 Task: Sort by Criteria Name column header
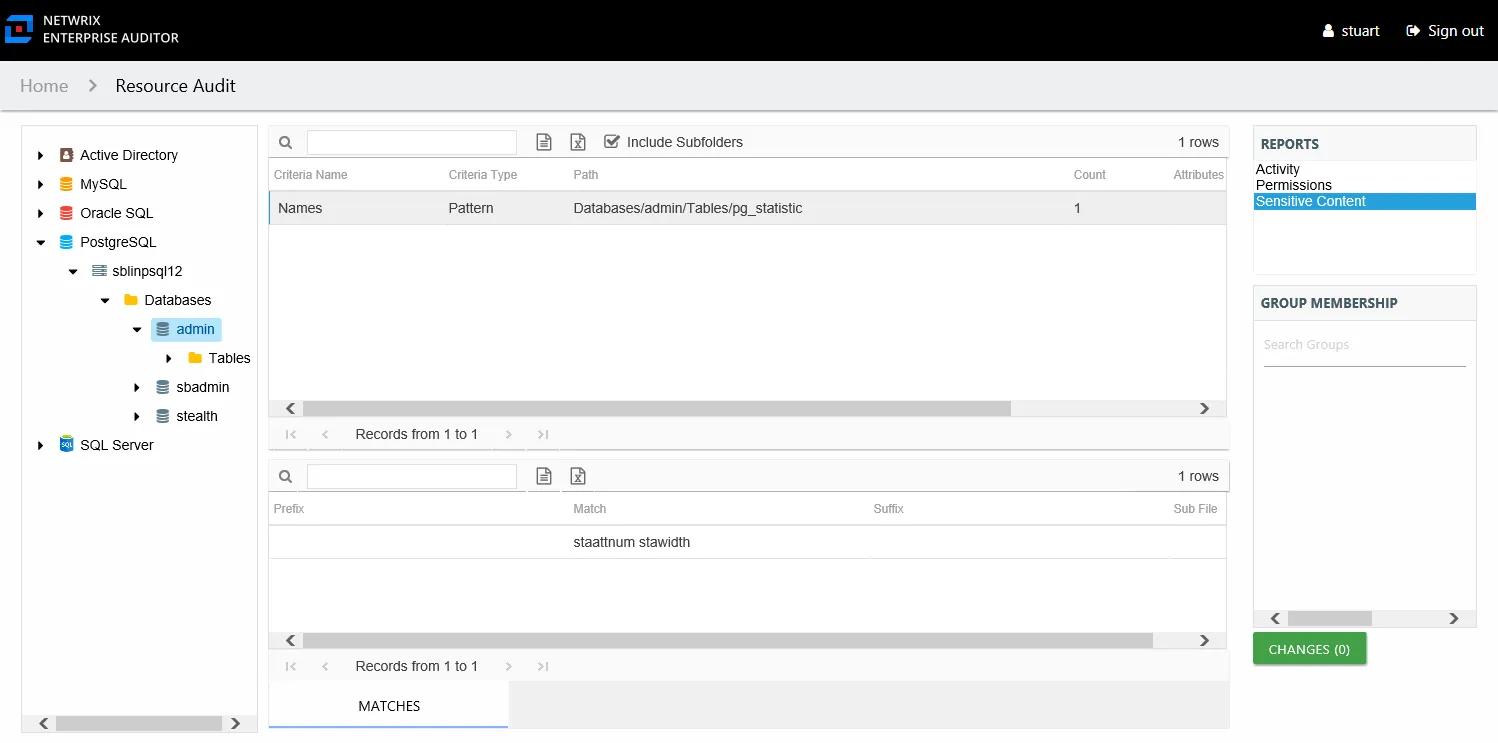click(311, 175)
